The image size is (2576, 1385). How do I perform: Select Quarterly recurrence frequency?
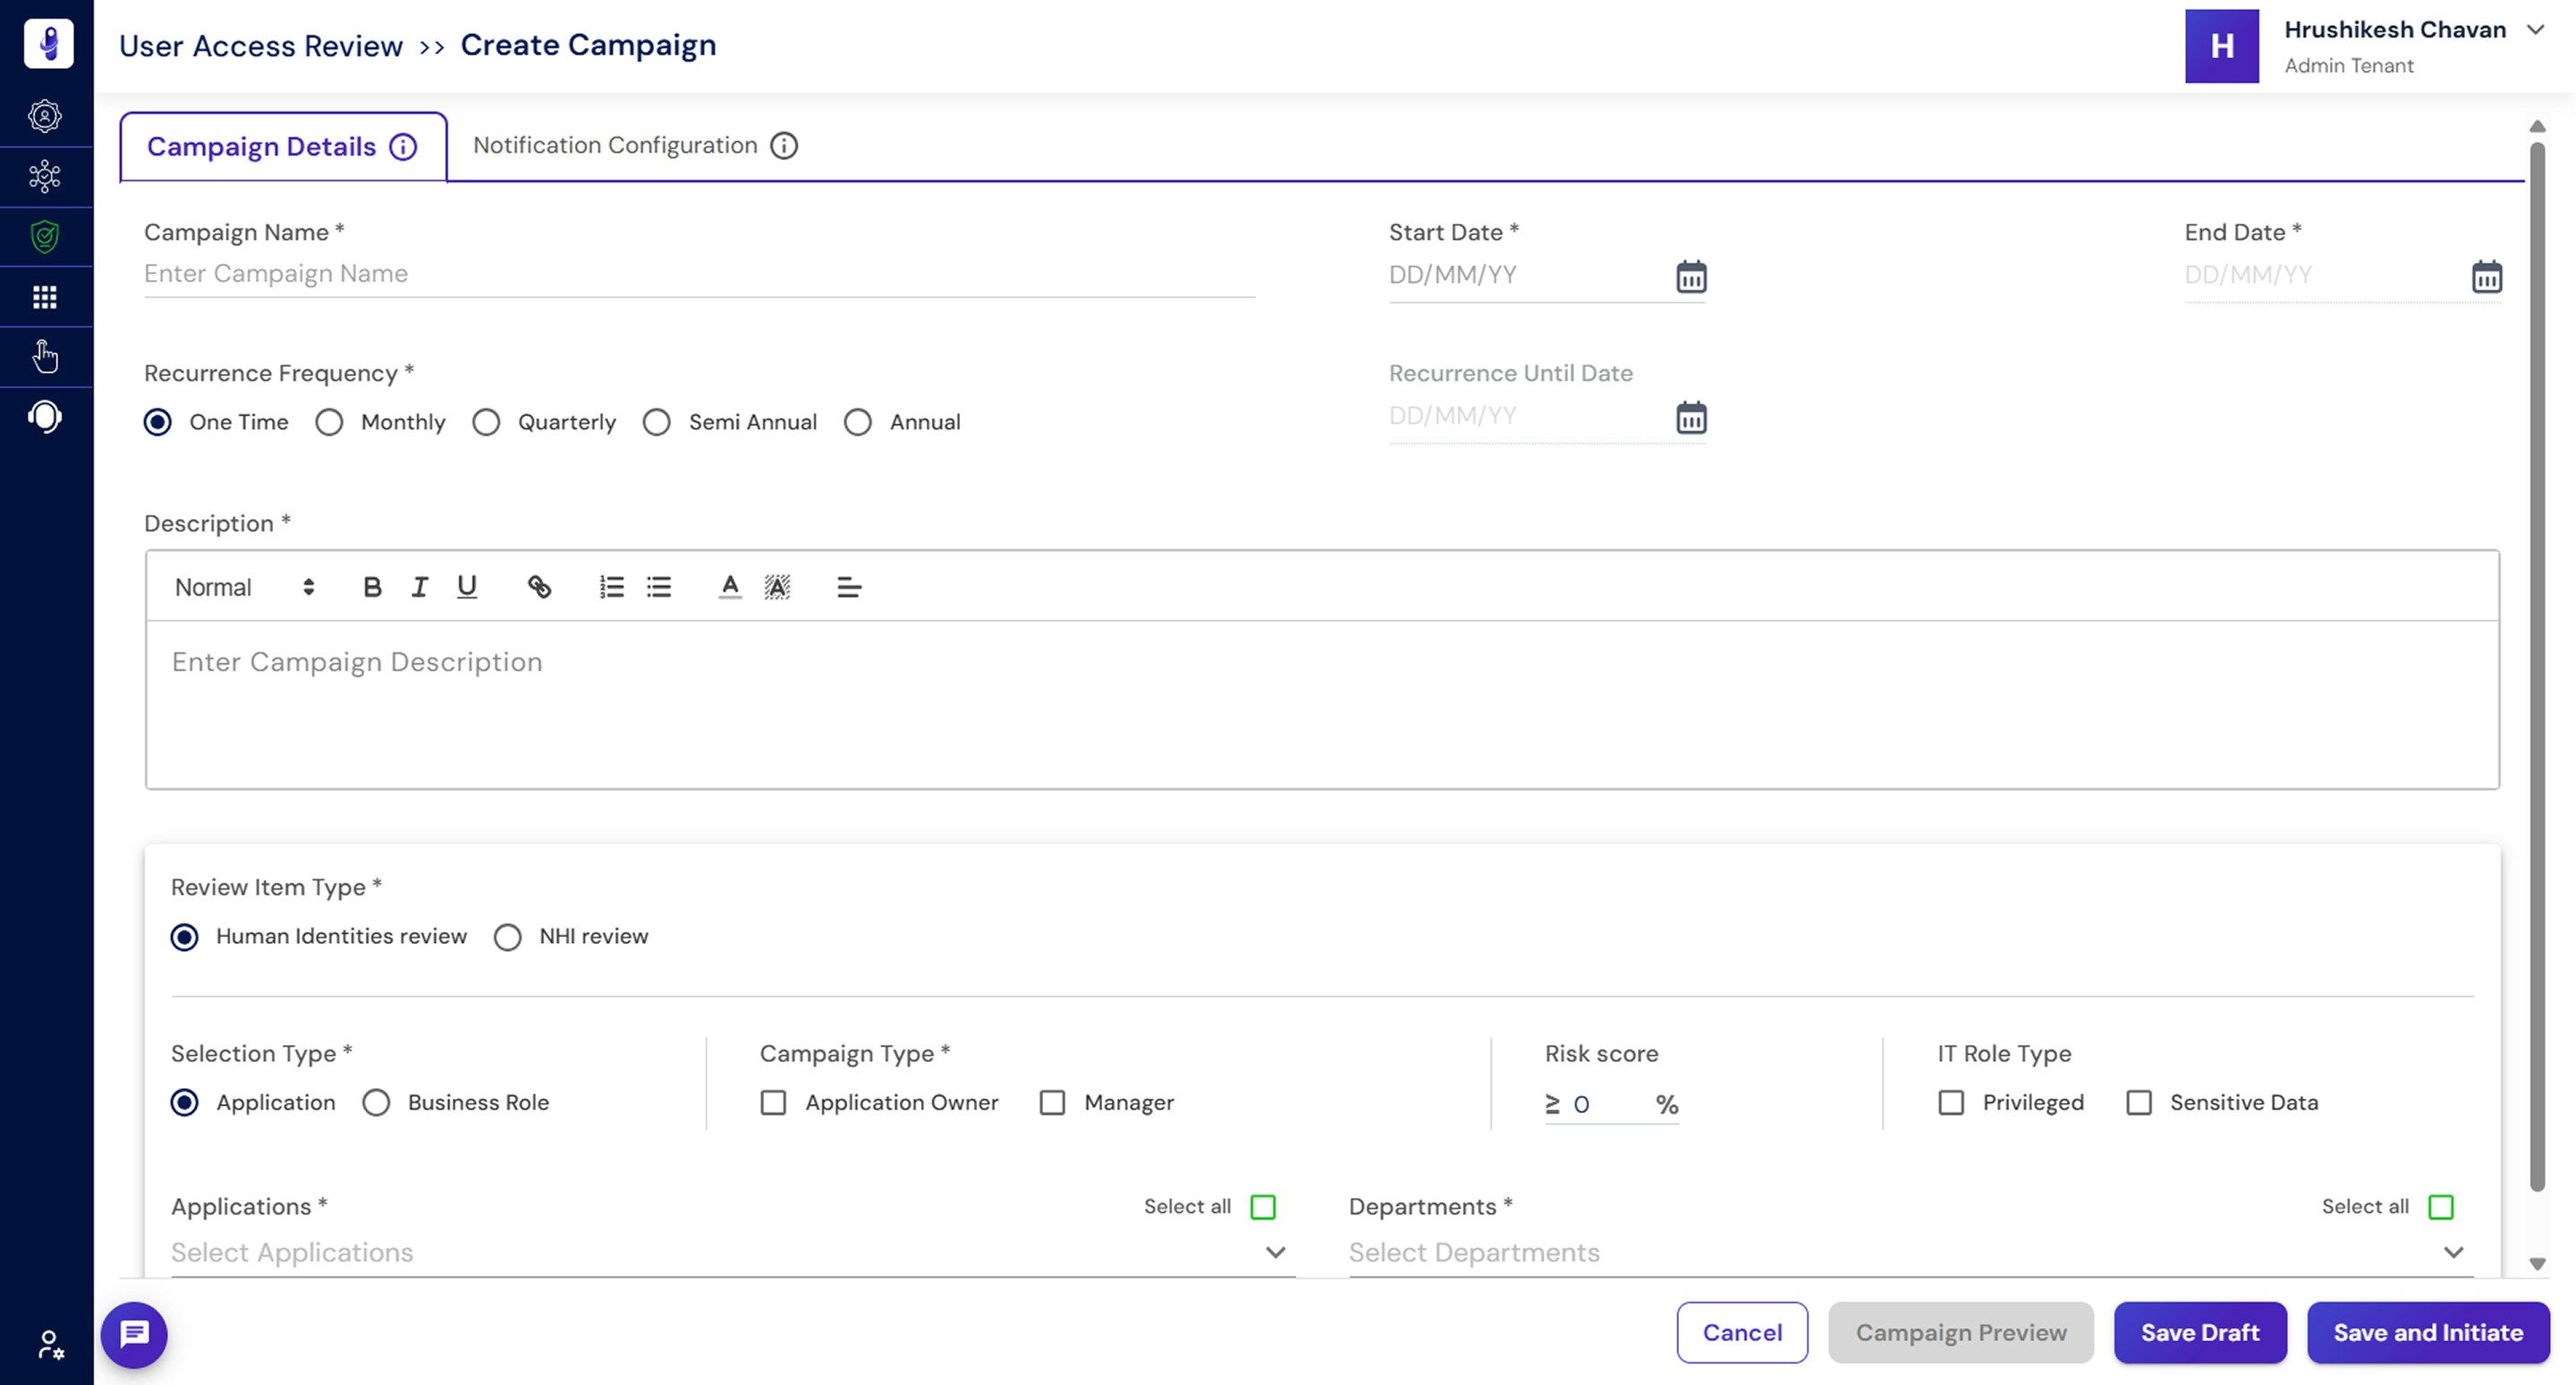(487, 422)
